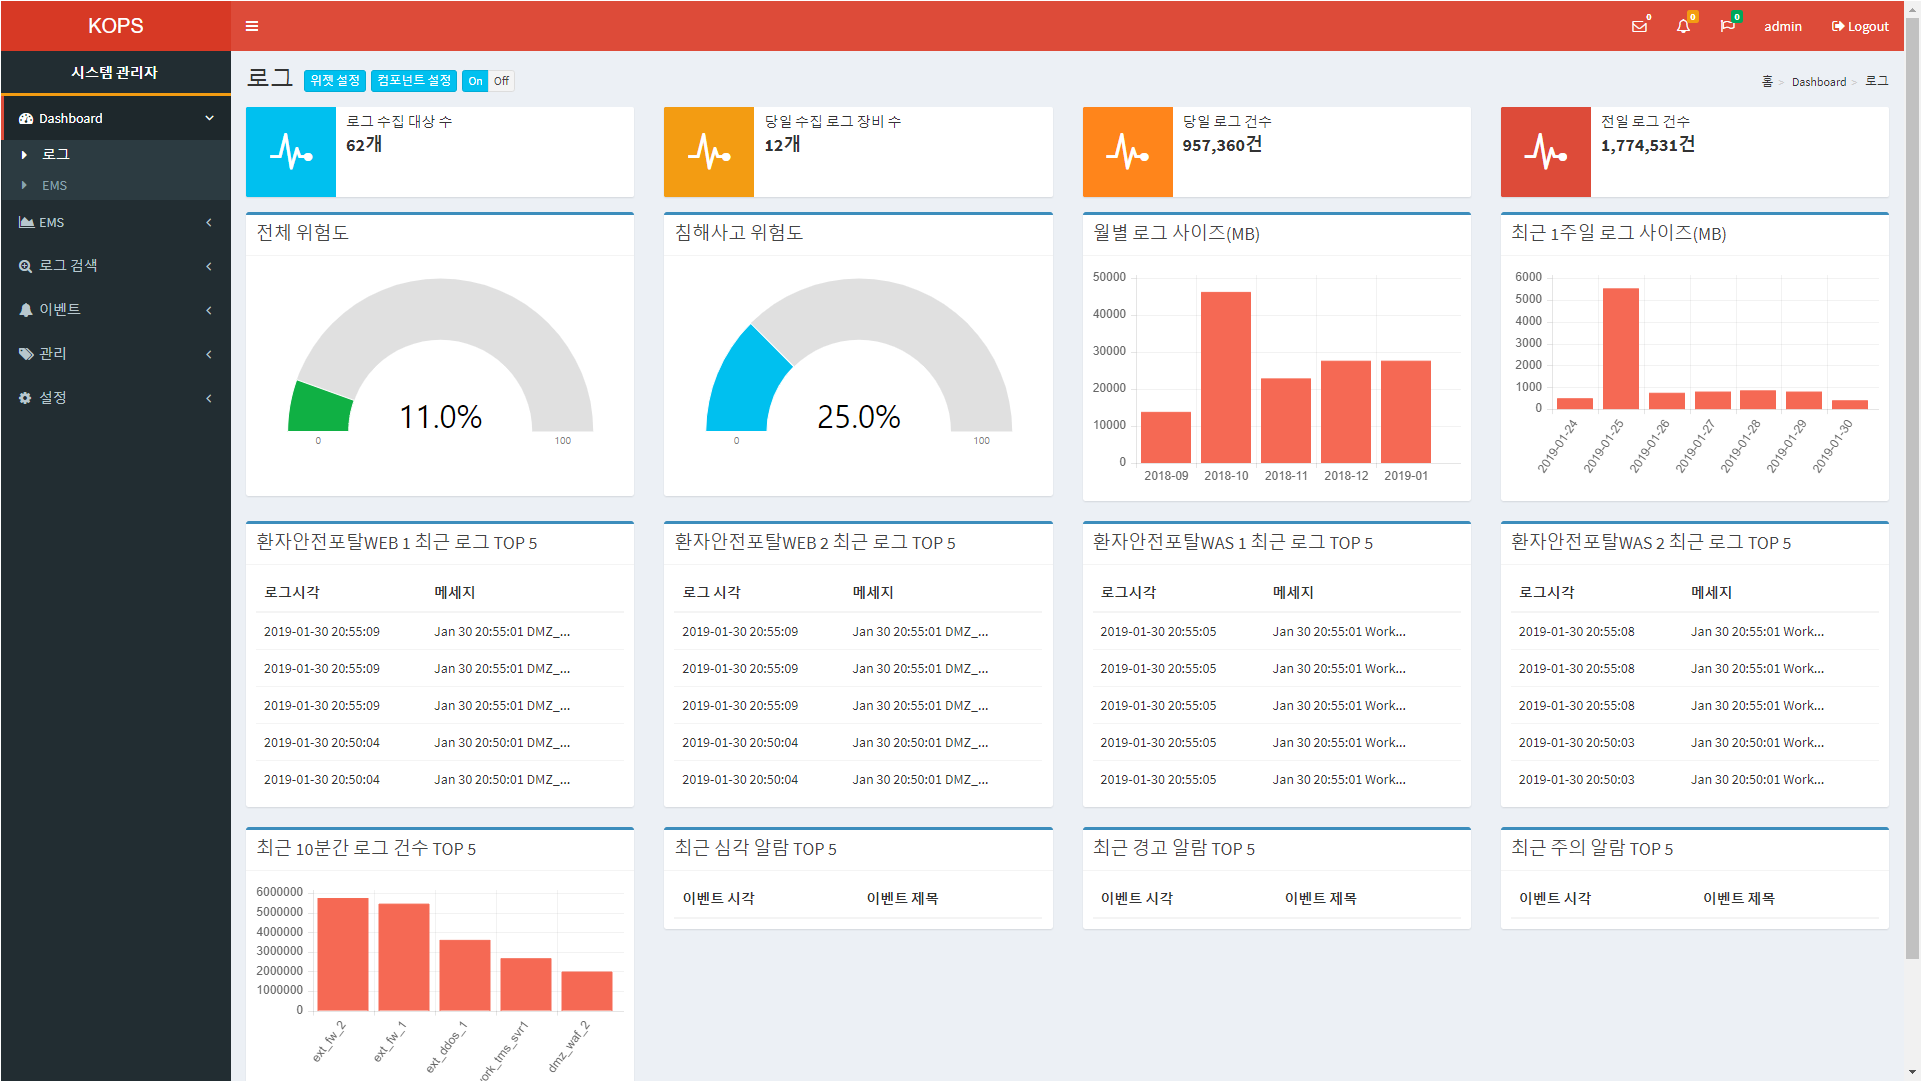Image resolution: width=1922 pixels, height=1082 pixels.
Task: Open the mail envelope notifications icon
Action: click(x=1639, y=26)
